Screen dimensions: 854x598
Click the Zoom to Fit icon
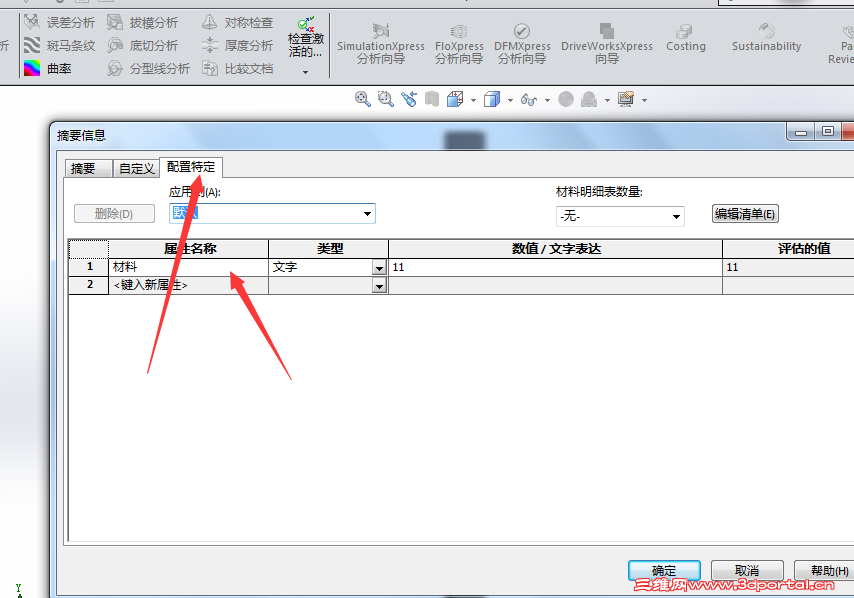point(361,99)
